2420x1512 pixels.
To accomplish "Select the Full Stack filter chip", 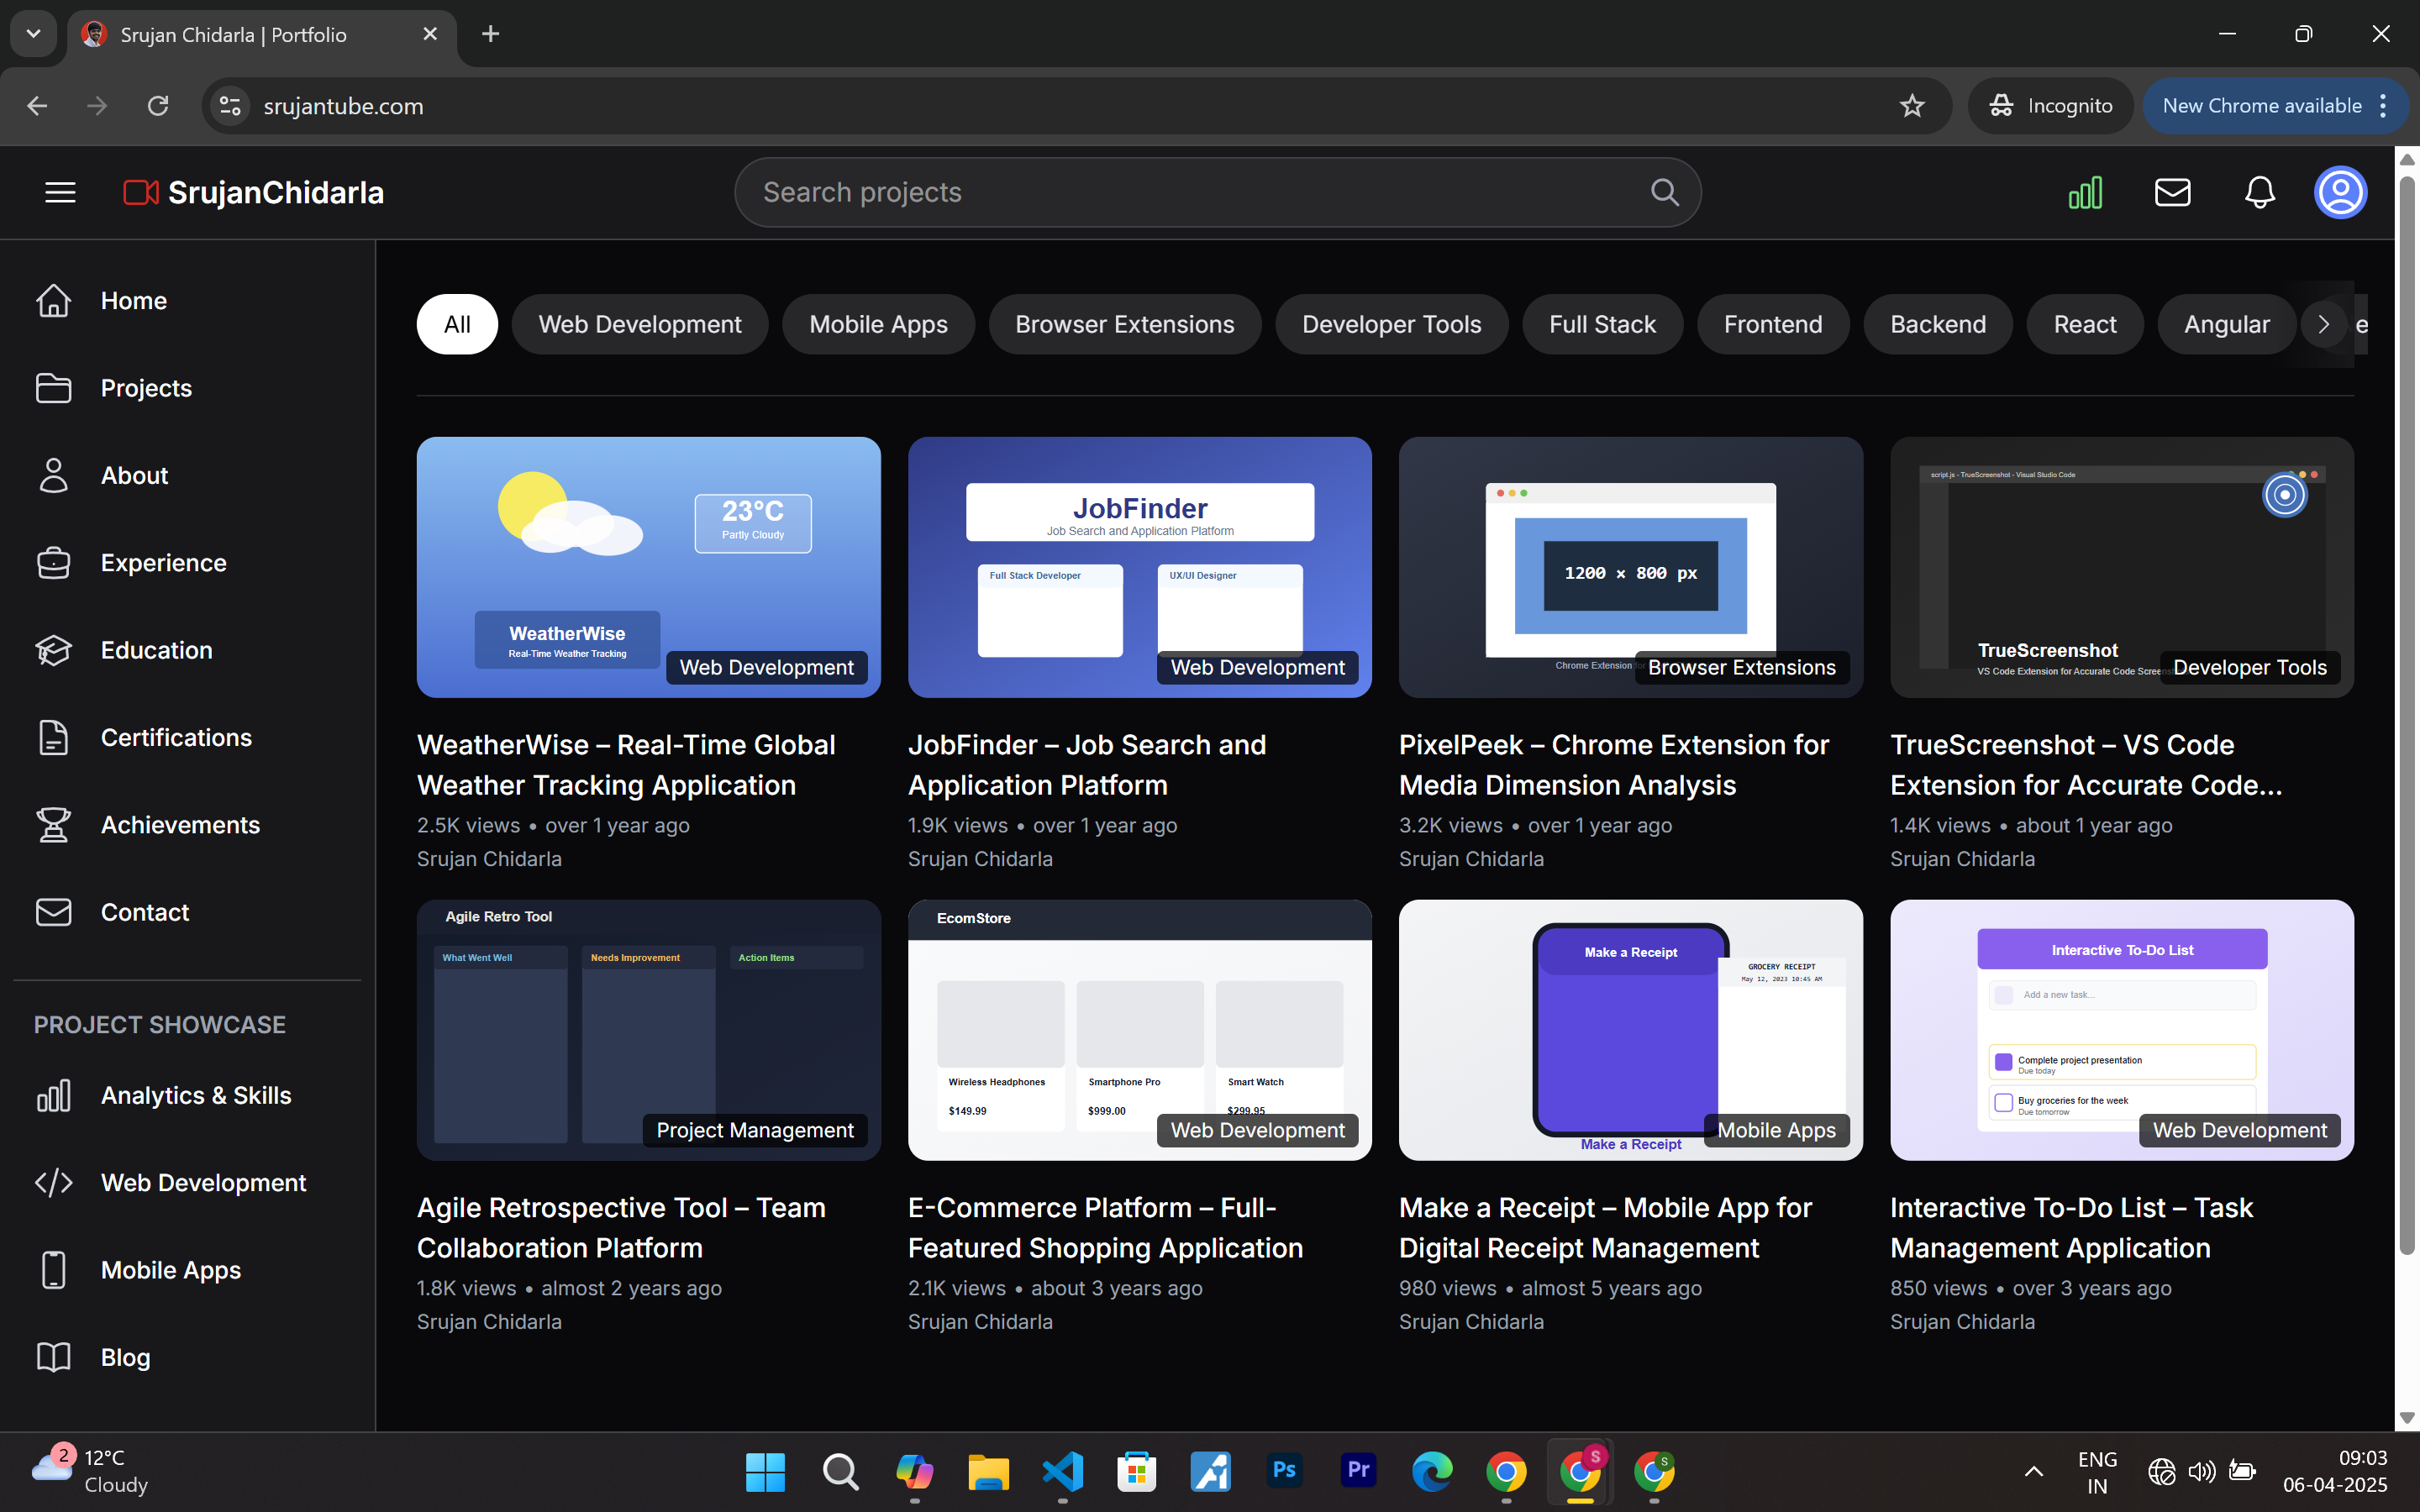I will coord(1602,324).
